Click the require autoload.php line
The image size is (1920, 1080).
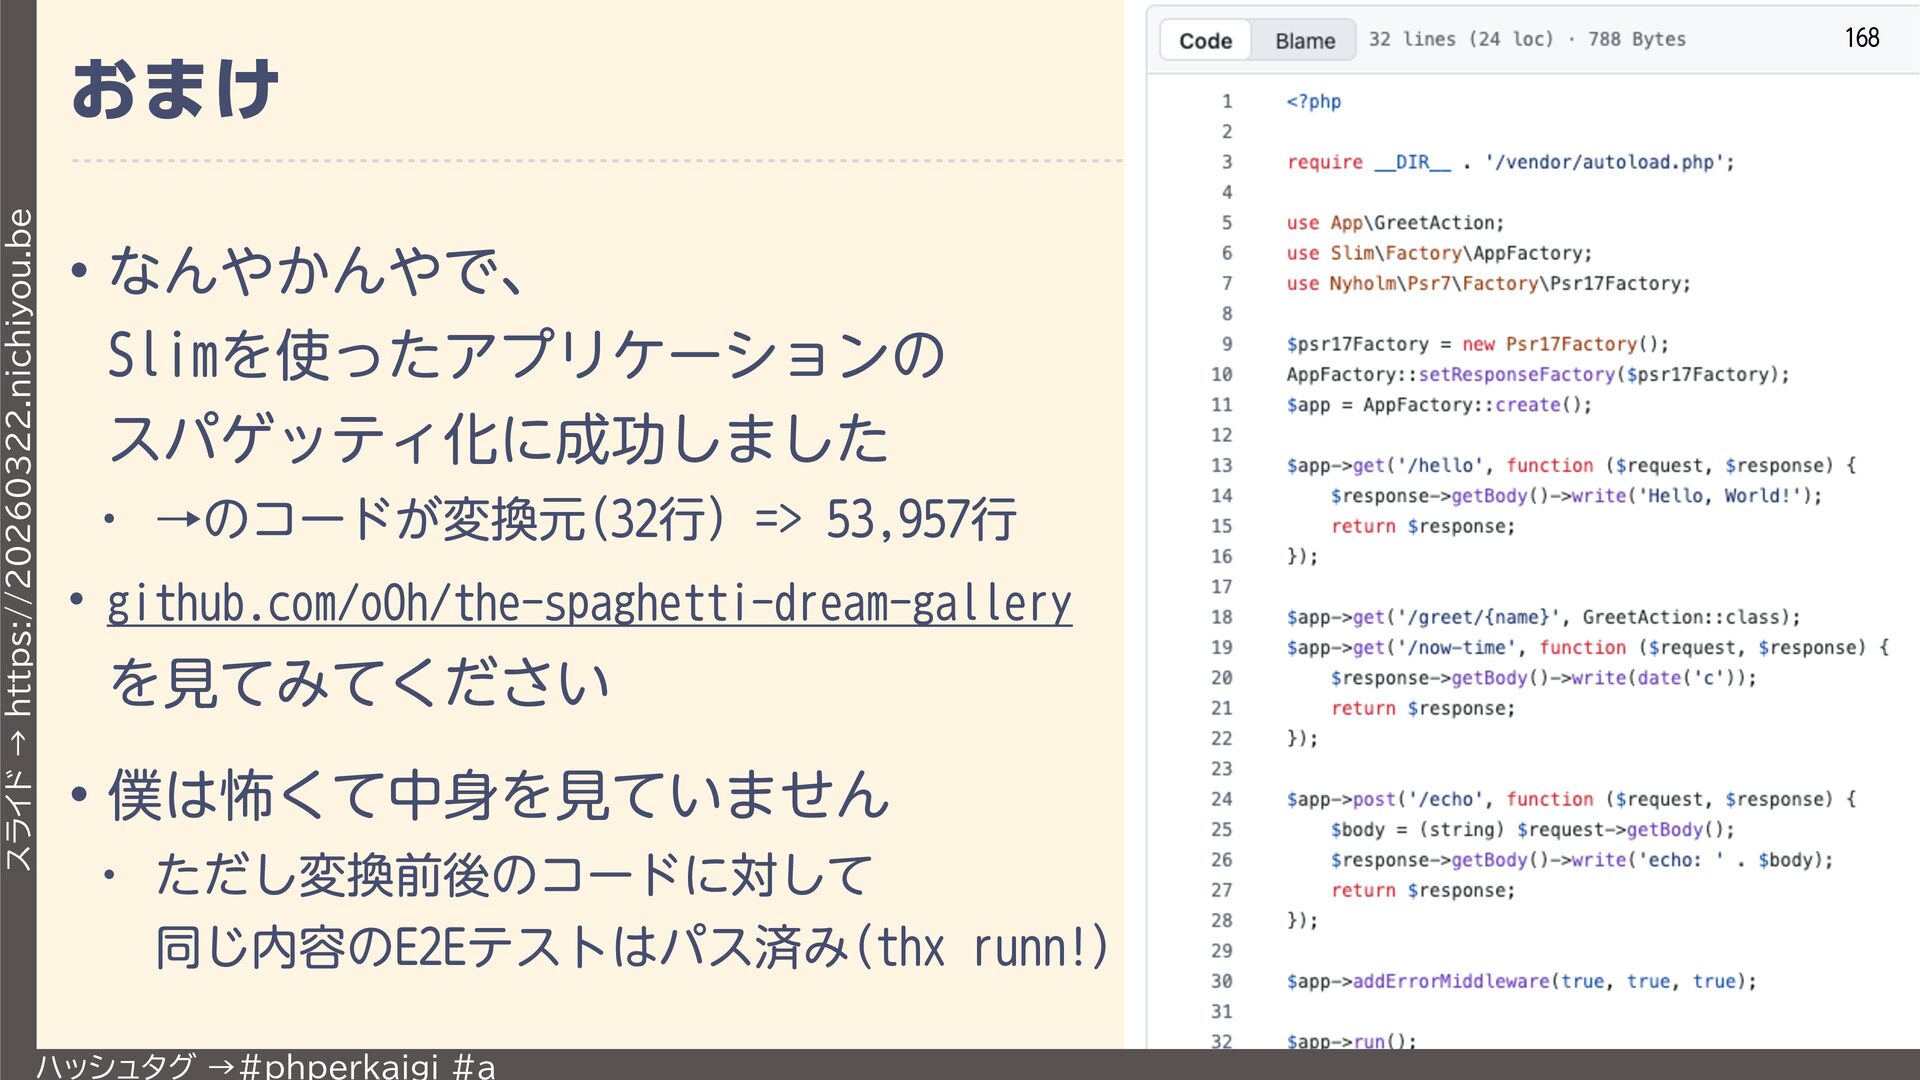tap(1510, 162)
